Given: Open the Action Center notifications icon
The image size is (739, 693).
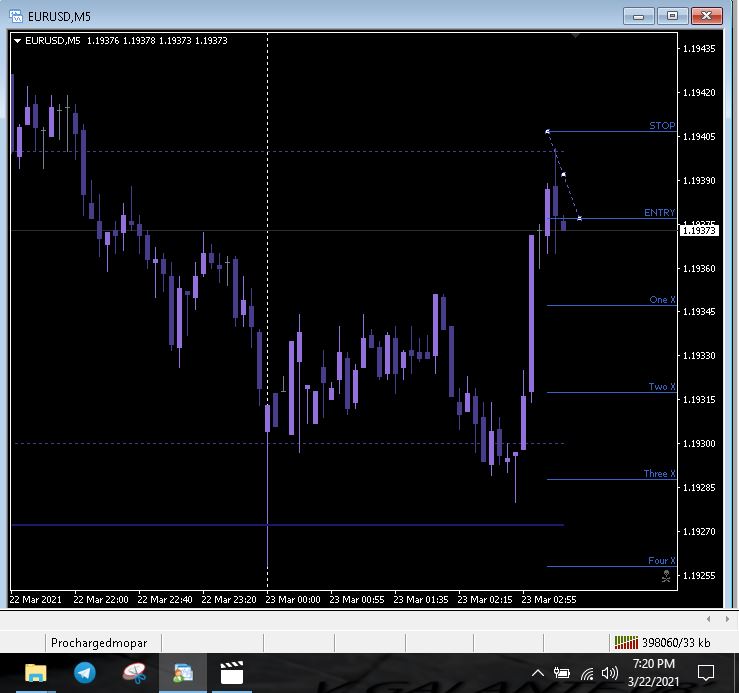Looking at the screenshot, I should click(706, 673).
